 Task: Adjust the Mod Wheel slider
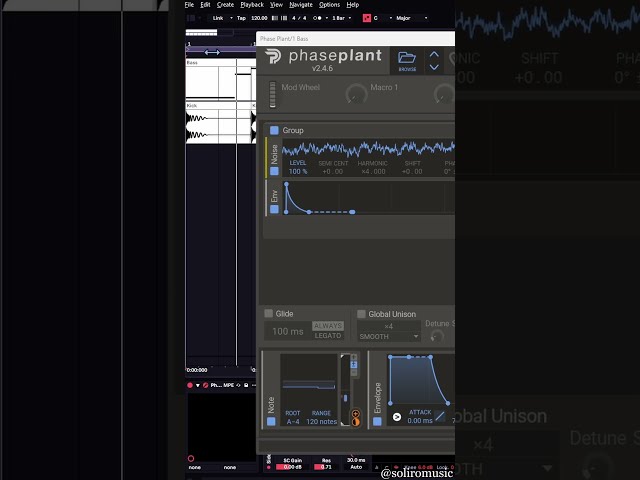pyautogui.click(x=273, y=94)
